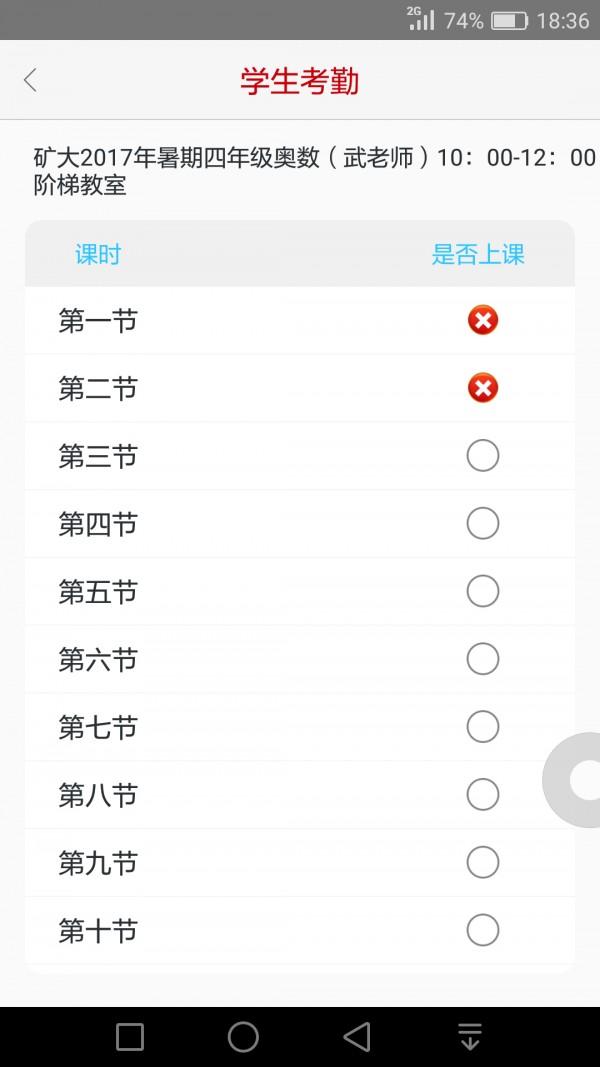Tap the hide-navigation arrow icon at bottom right
This screenshot has height=1067, width=600.
[x=470, y=1038]
